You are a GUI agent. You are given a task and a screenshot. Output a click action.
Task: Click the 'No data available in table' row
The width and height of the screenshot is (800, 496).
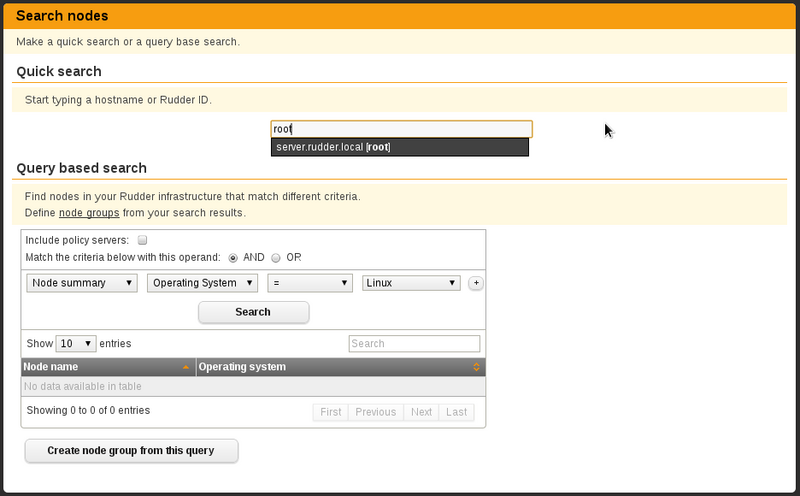(x=253, y=386)
